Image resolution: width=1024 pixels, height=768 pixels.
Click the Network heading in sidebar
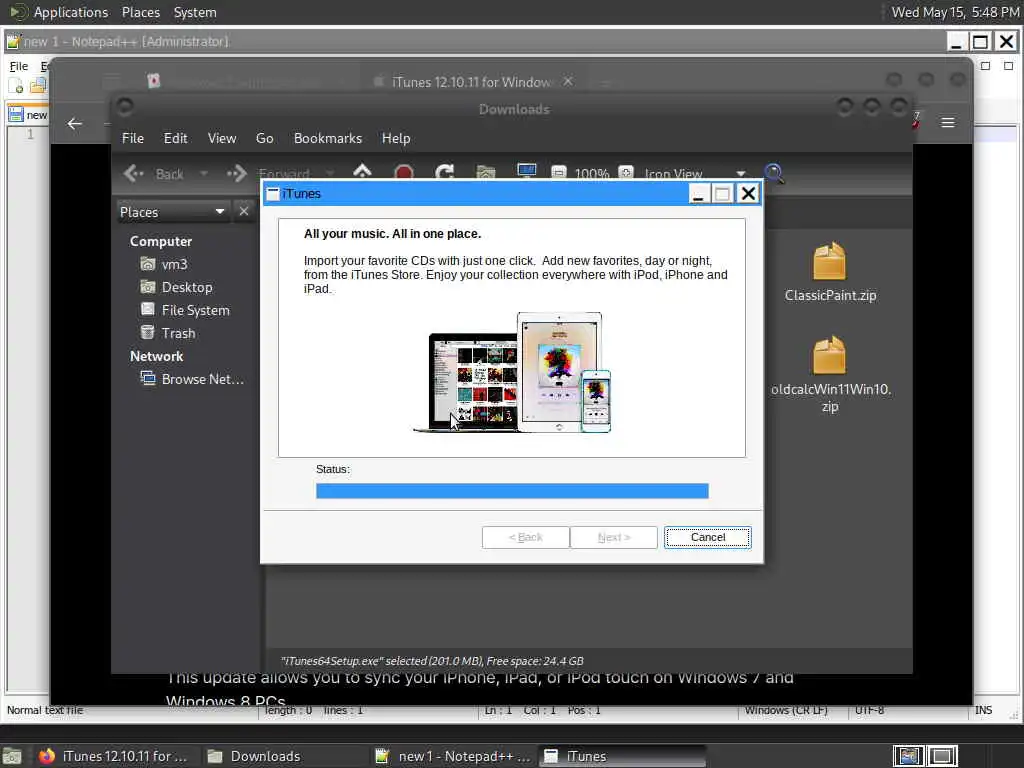click(x=156, y=357)
